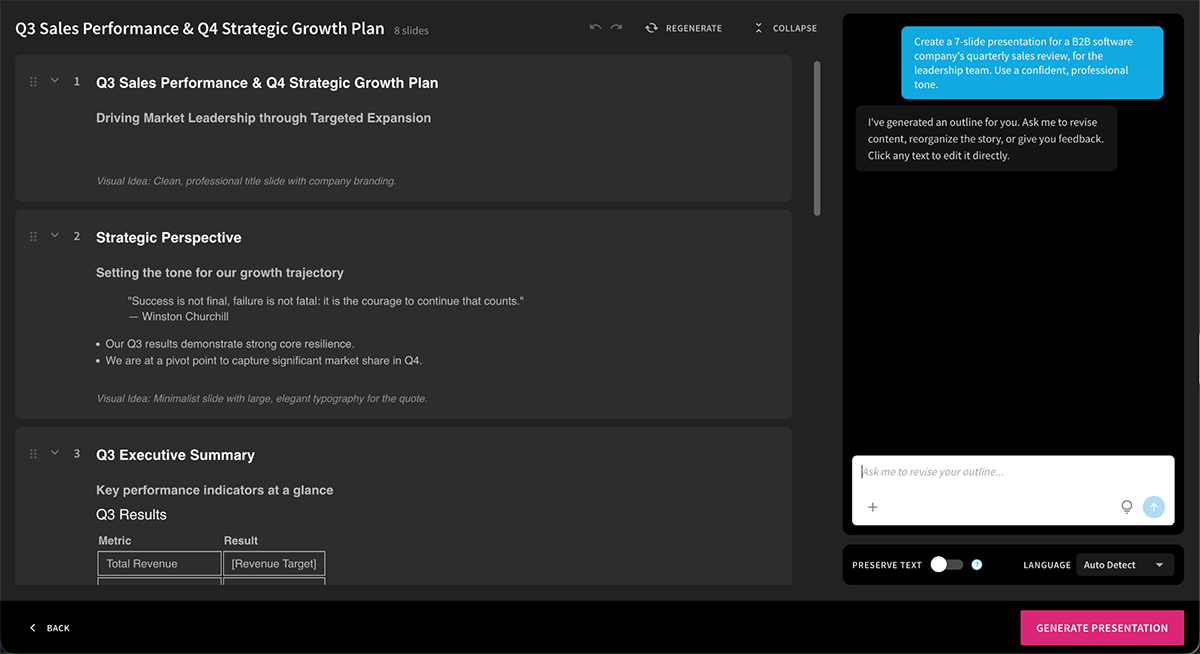Collapse all slides in outline
This screenshot has width=1200, height=654.
[x=784, y=28]
